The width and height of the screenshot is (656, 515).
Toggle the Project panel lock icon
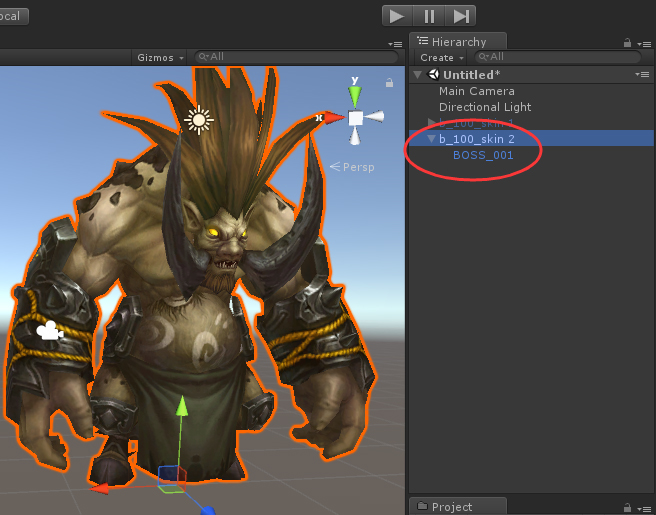pos(627,508)
